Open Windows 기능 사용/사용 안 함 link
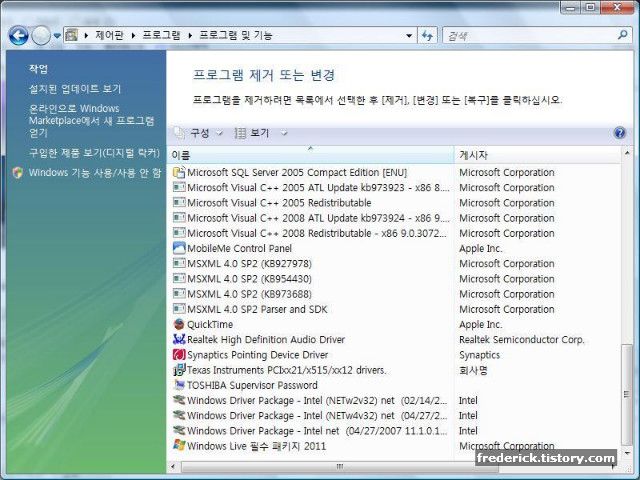This screenshot has width=640, height=480. pyautogui.click(x=95, y=173)
